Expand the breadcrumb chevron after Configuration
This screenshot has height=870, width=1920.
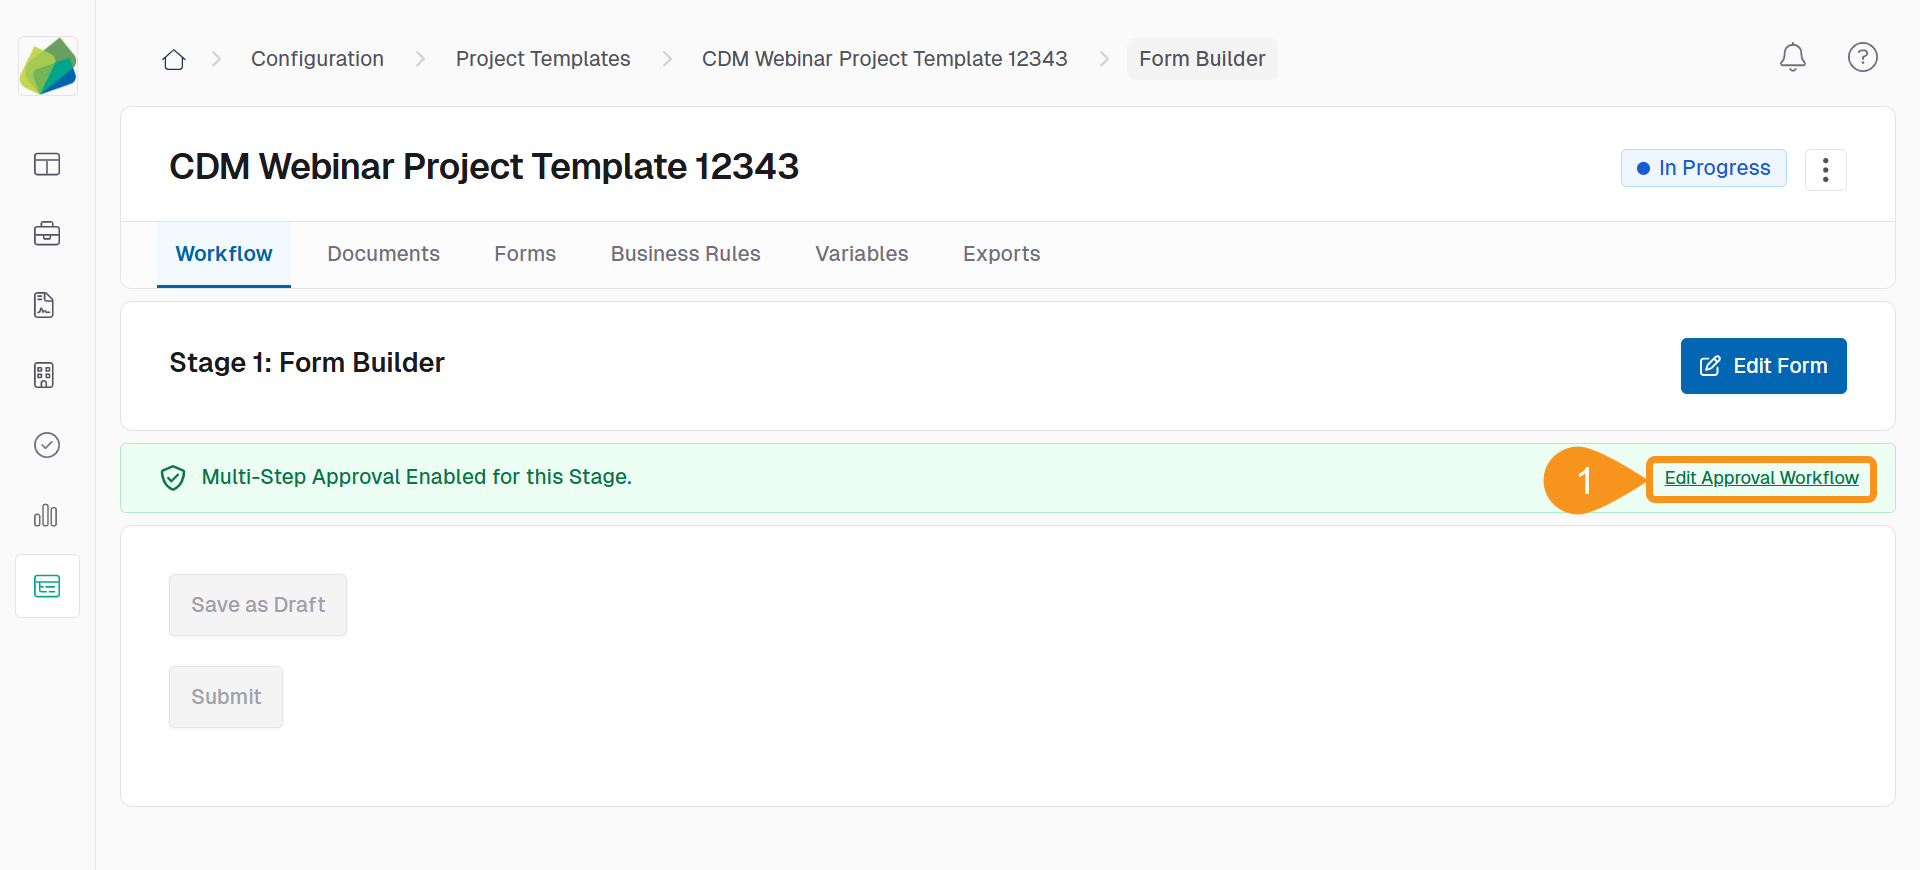point(419,59)
